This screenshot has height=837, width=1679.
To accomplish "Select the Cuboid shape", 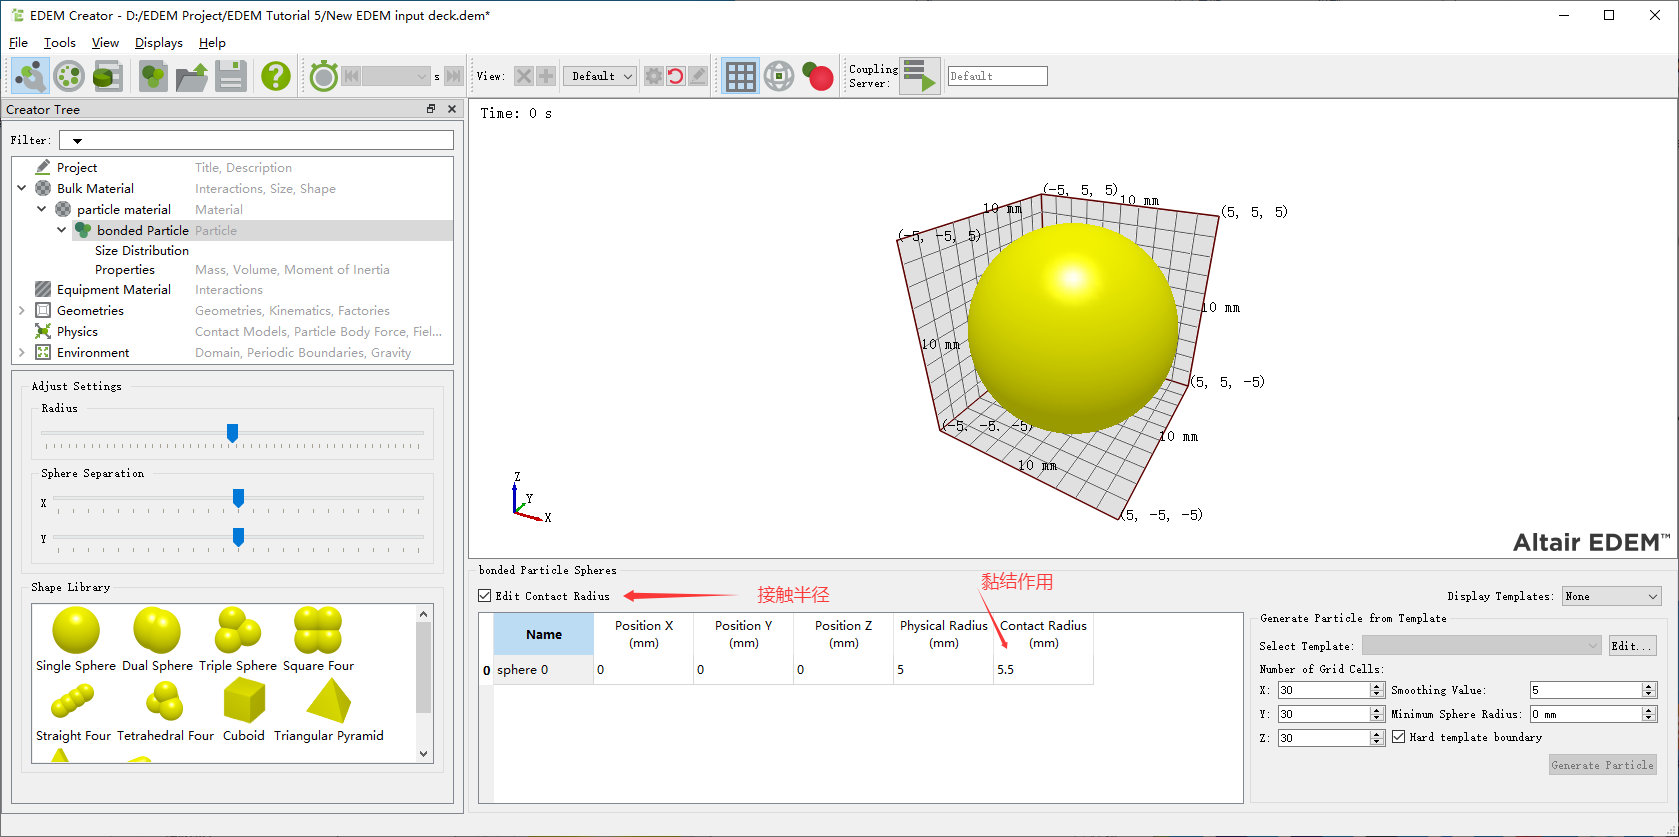I will (x=244, y=711).
